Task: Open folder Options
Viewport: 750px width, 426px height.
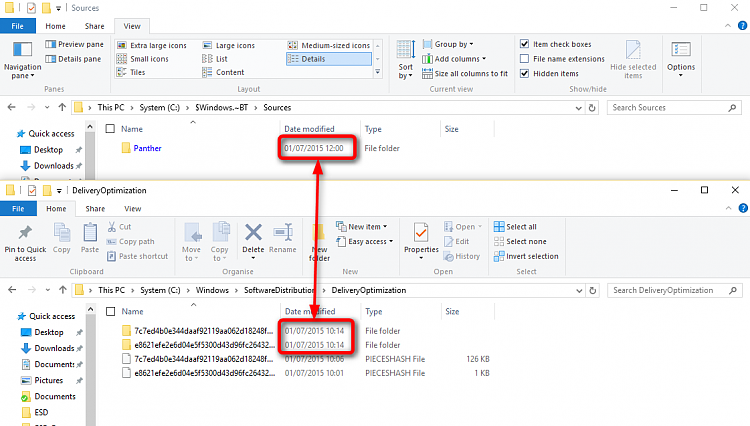Action: tap(681, 60)
